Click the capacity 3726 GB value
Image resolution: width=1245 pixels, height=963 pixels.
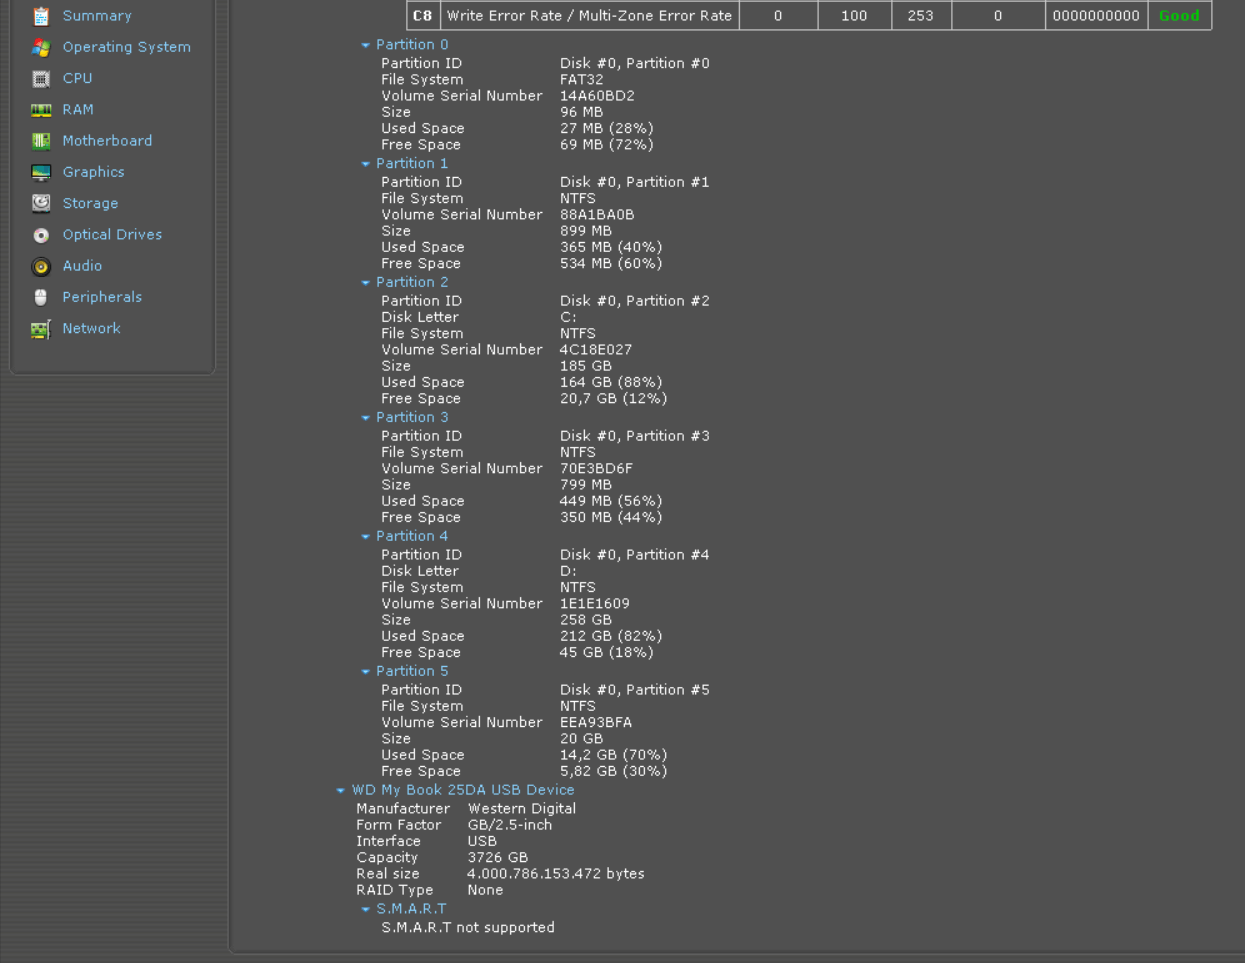(497, 857)
